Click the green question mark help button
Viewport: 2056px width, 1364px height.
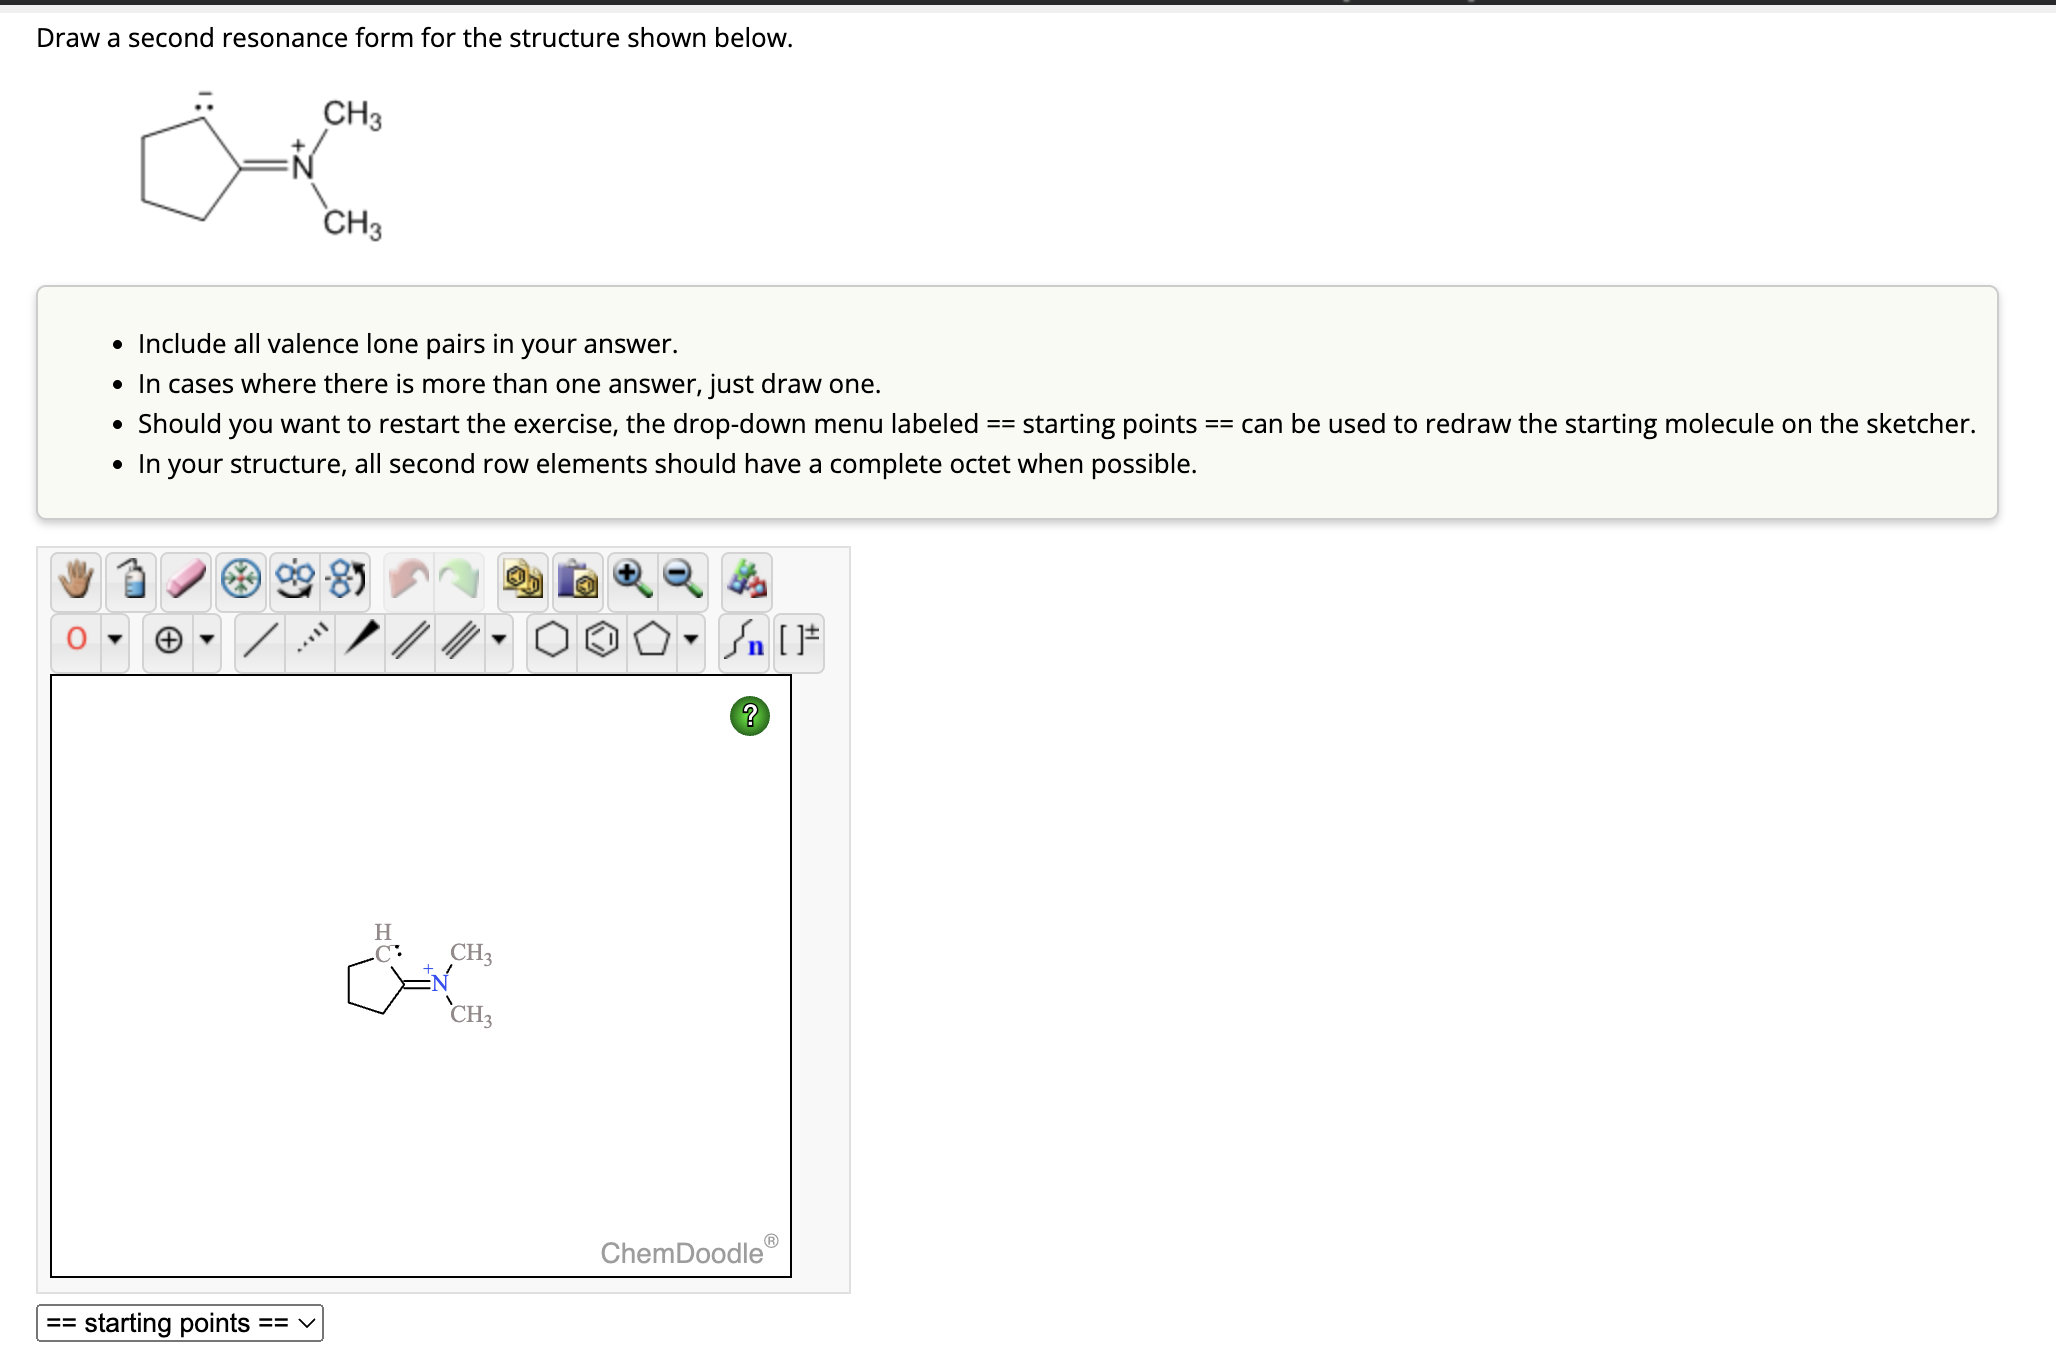pos(750,715)
